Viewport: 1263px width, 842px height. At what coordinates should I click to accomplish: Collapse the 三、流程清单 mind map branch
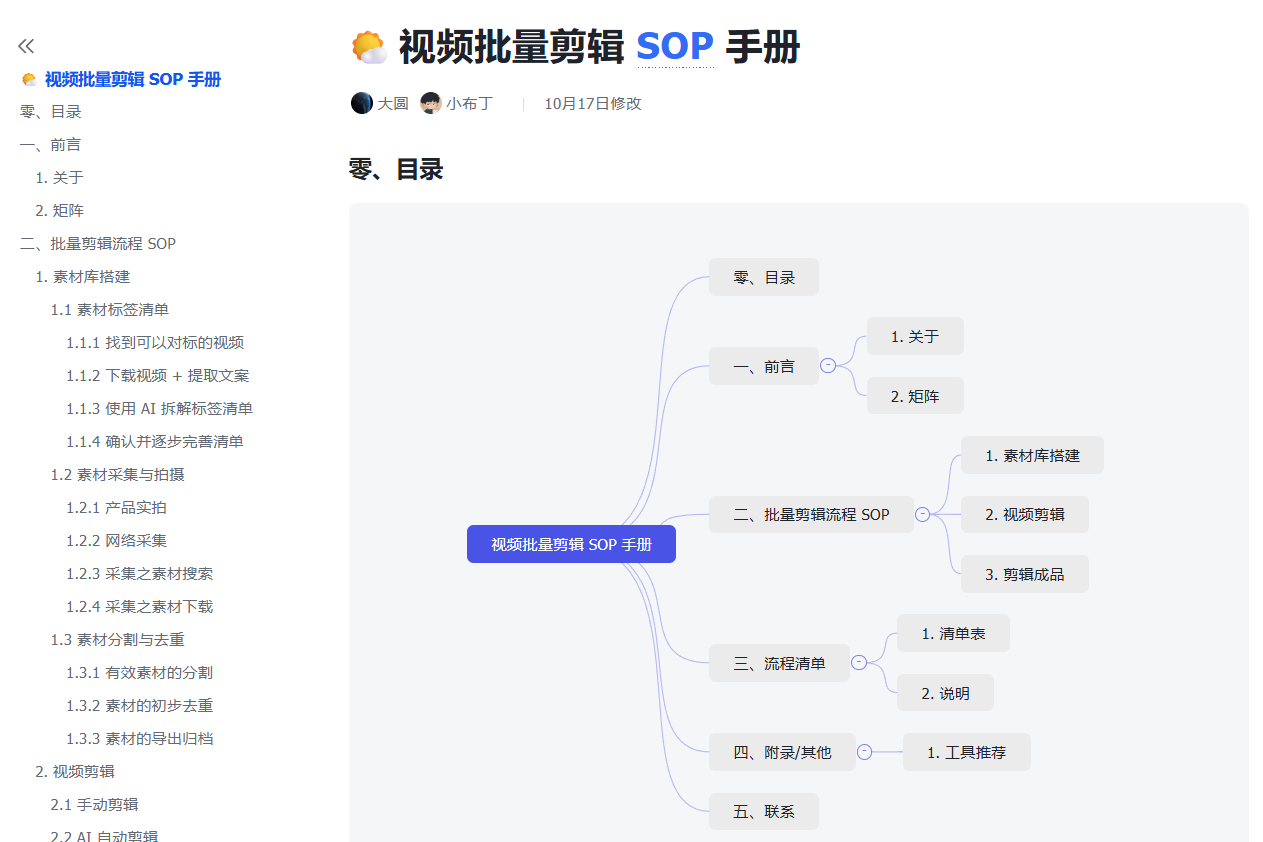point(858,662)
